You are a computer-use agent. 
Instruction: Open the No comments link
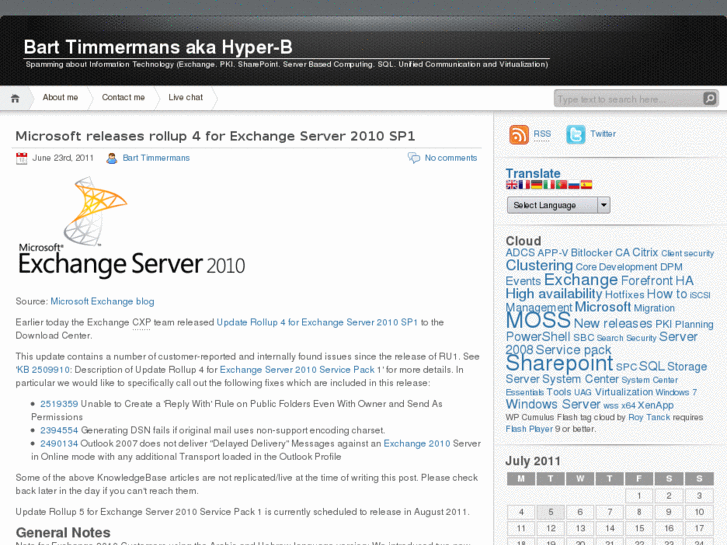[x=451, y=158]
